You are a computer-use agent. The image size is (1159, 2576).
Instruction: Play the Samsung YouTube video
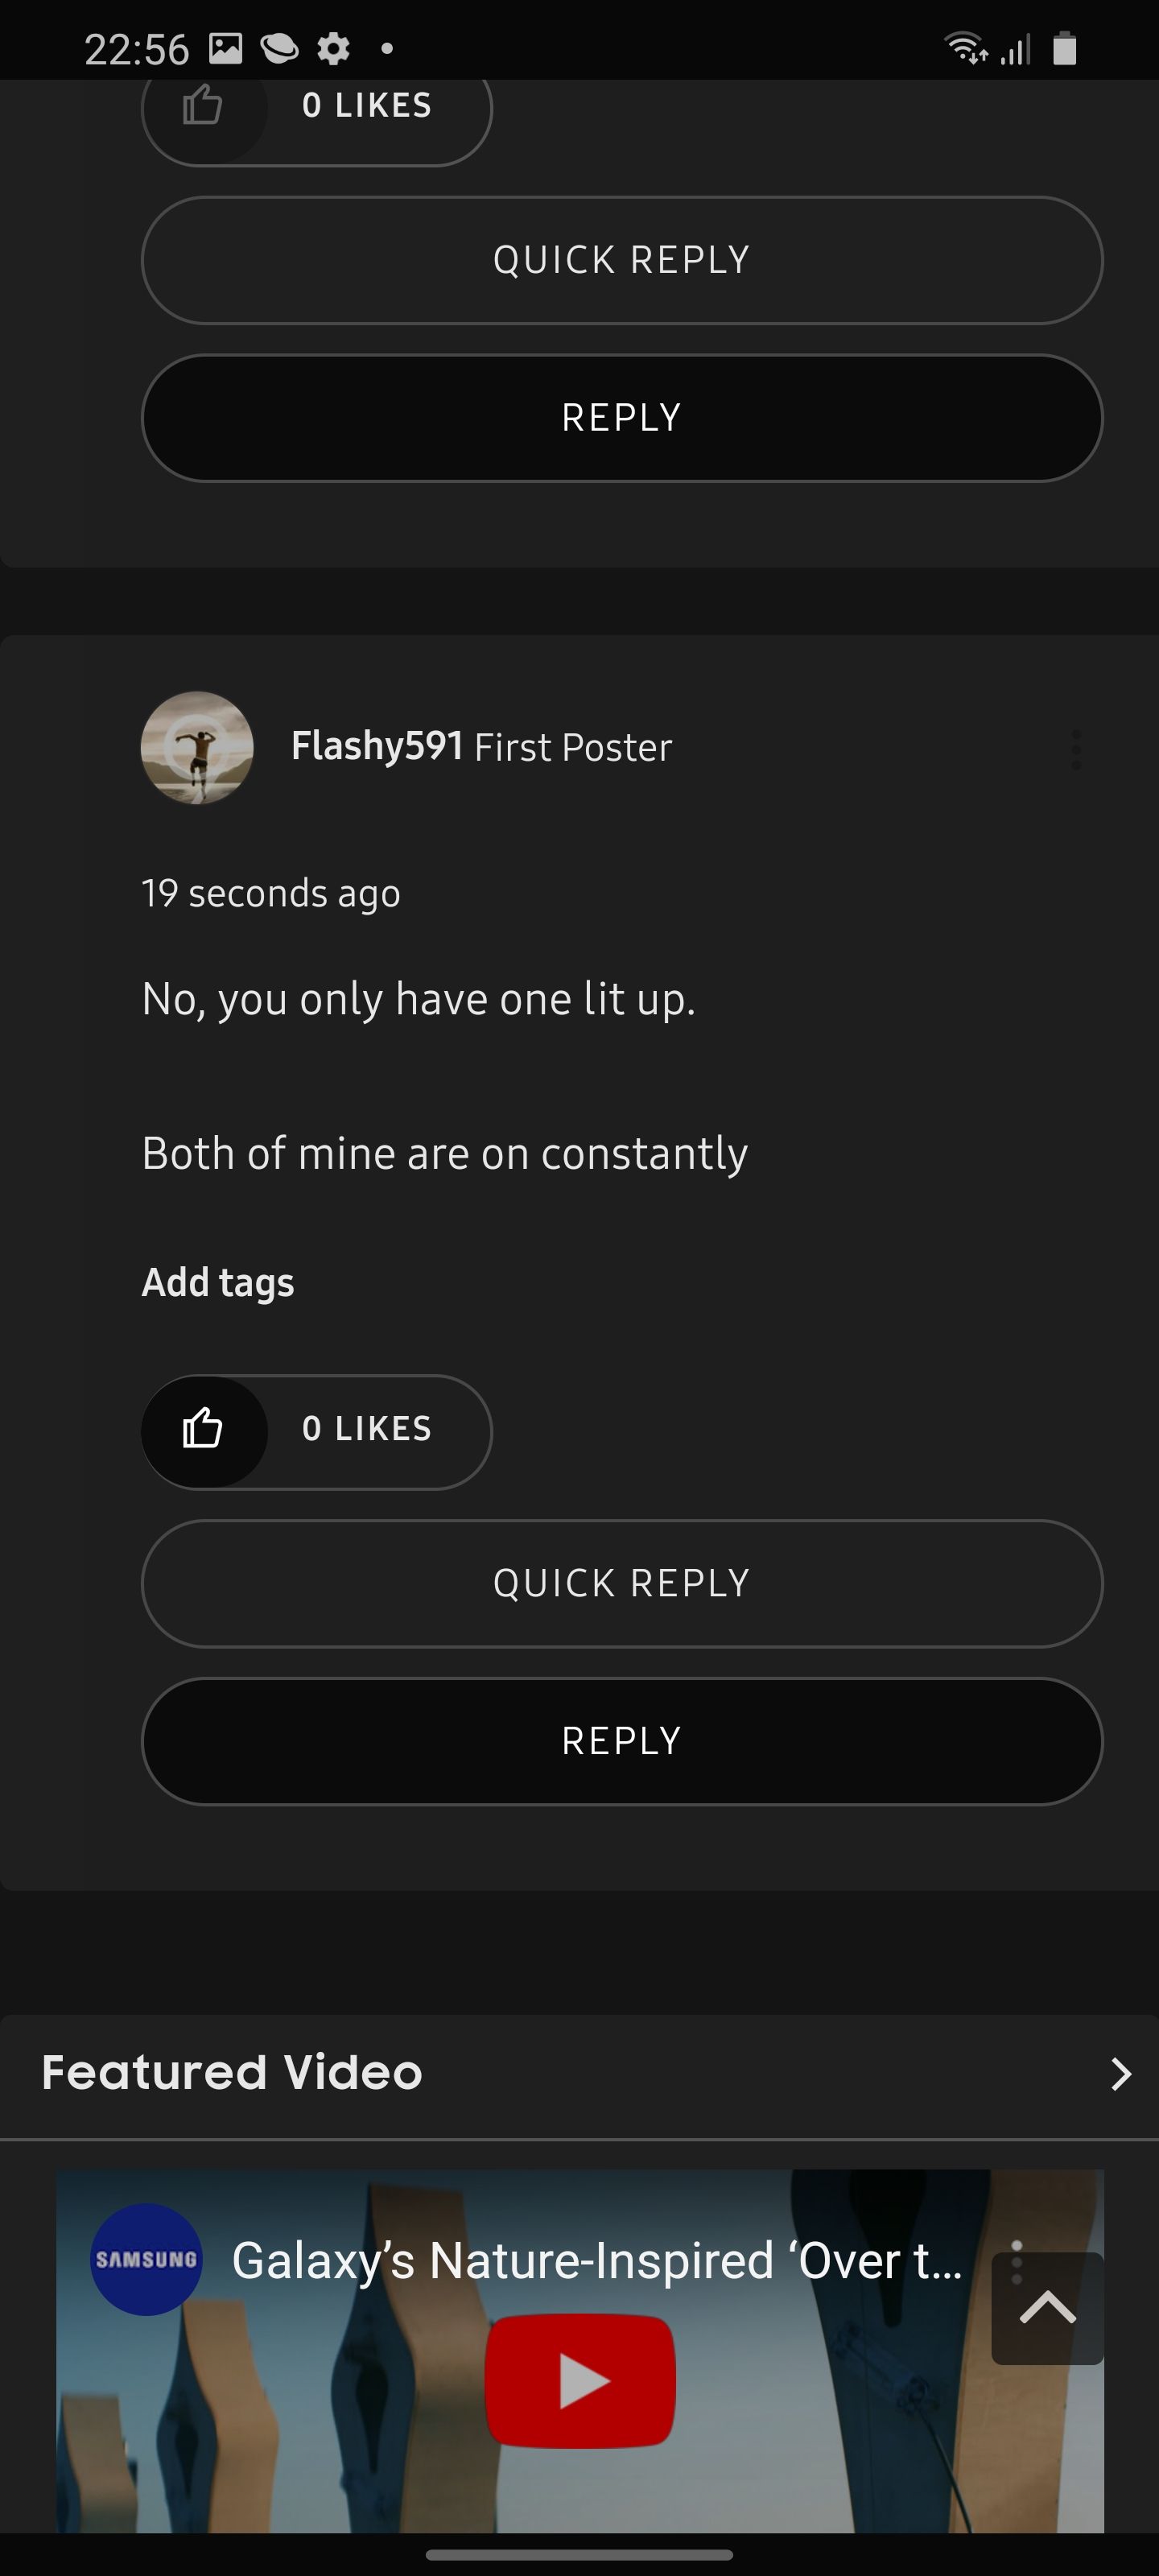pos(580,2380)
